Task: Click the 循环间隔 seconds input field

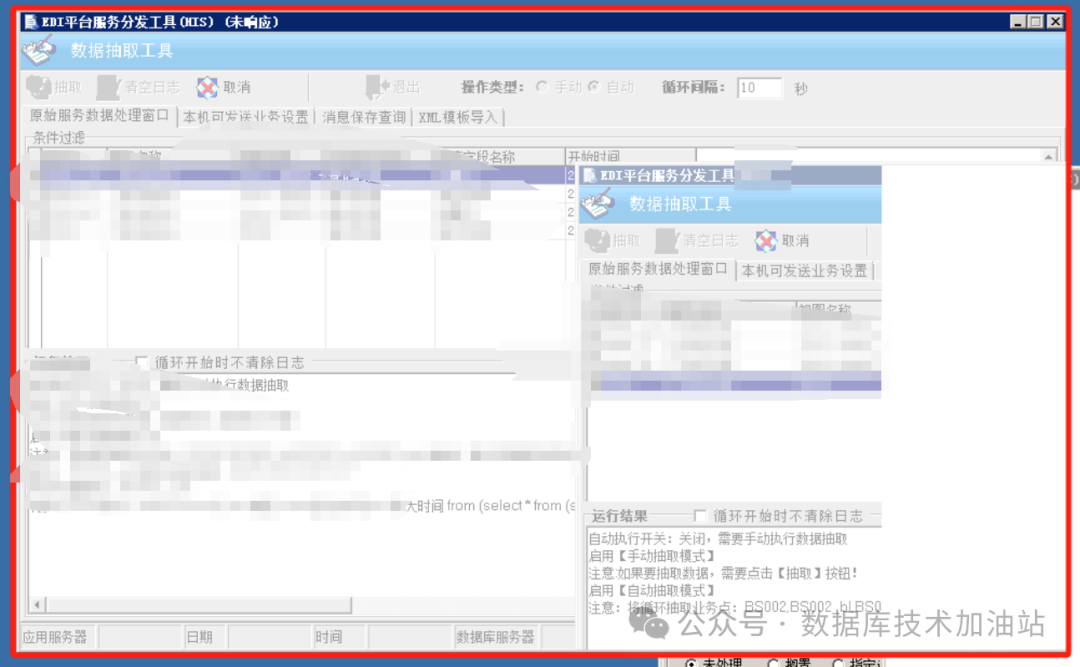Action: click(x=759, y=88)
